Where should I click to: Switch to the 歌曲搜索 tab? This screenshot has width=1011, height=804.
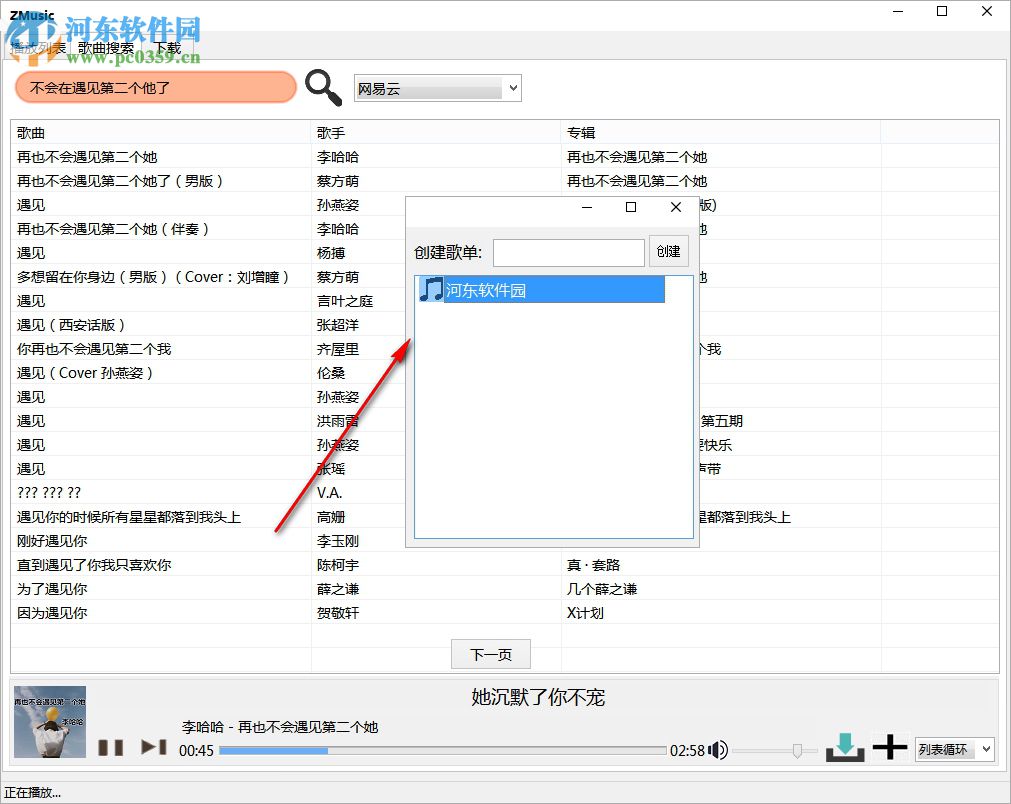[104, 46]
